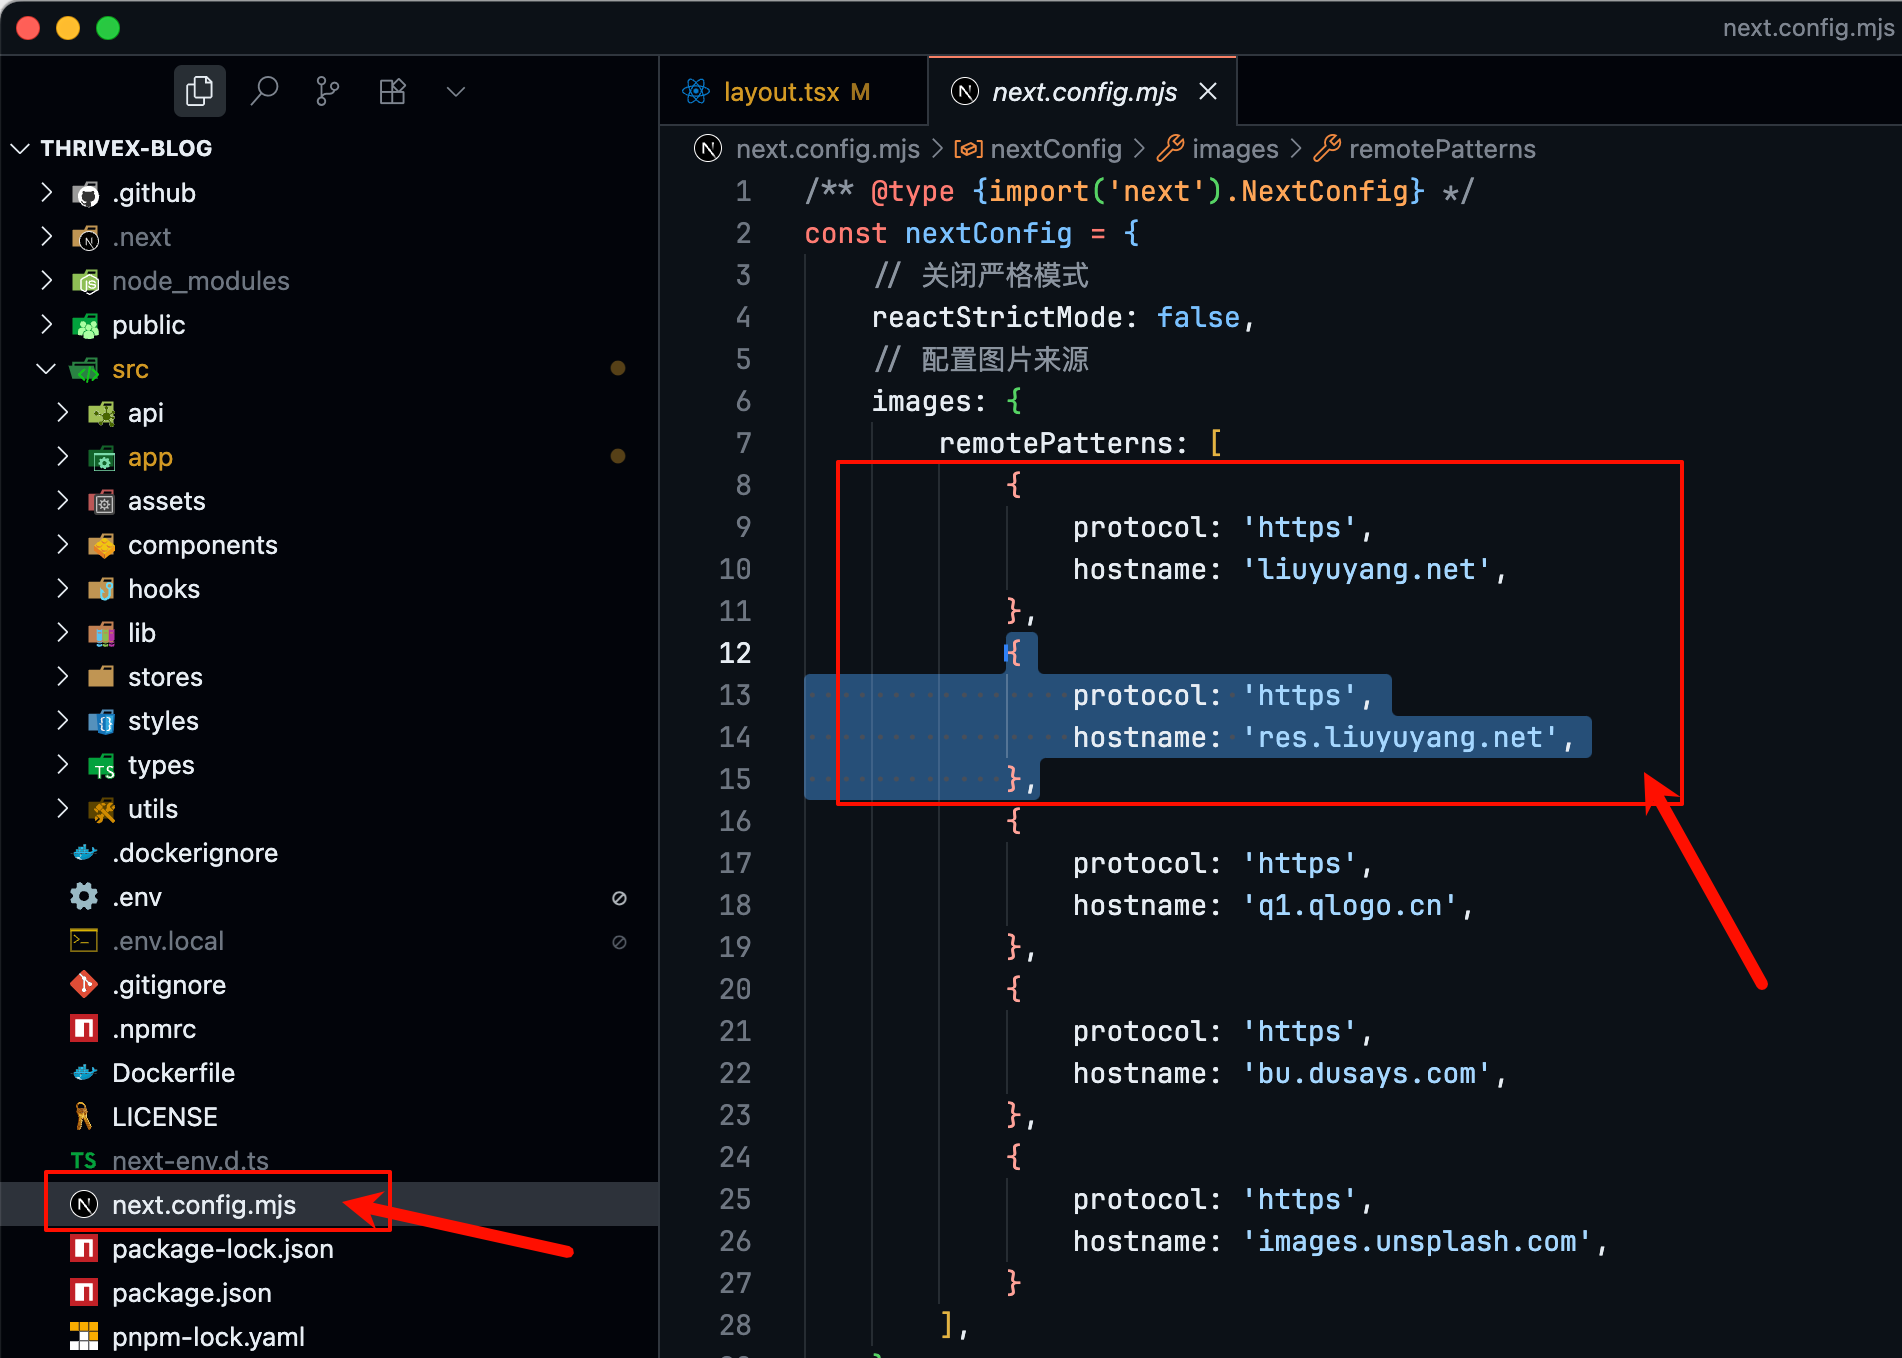Show additional views chevron in activity bar
The height and width of the screenshot is (1358, 1902).
point(456,92)
